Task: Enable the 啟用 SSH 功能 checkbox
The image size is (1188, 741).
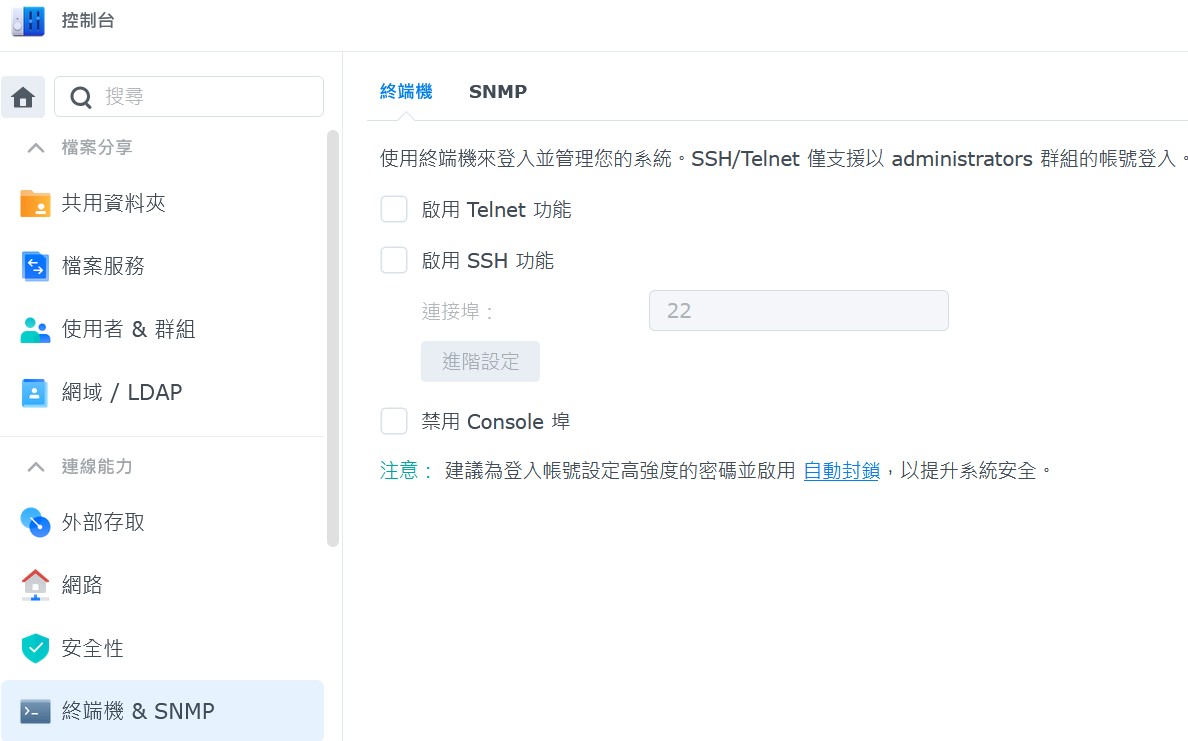Action: pyautogui.click(x=394, y=261)
